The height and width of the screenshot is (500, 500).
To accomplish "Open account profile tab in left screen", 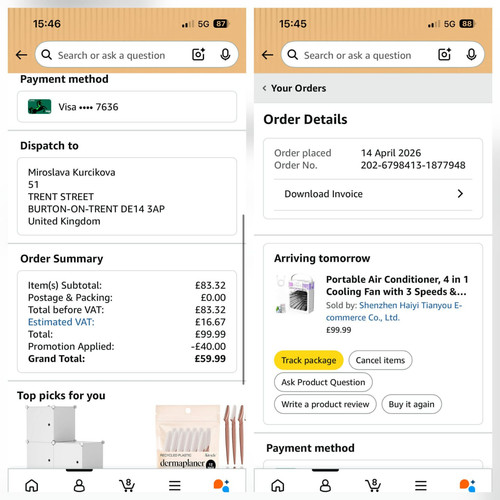I will coord(79,486).
